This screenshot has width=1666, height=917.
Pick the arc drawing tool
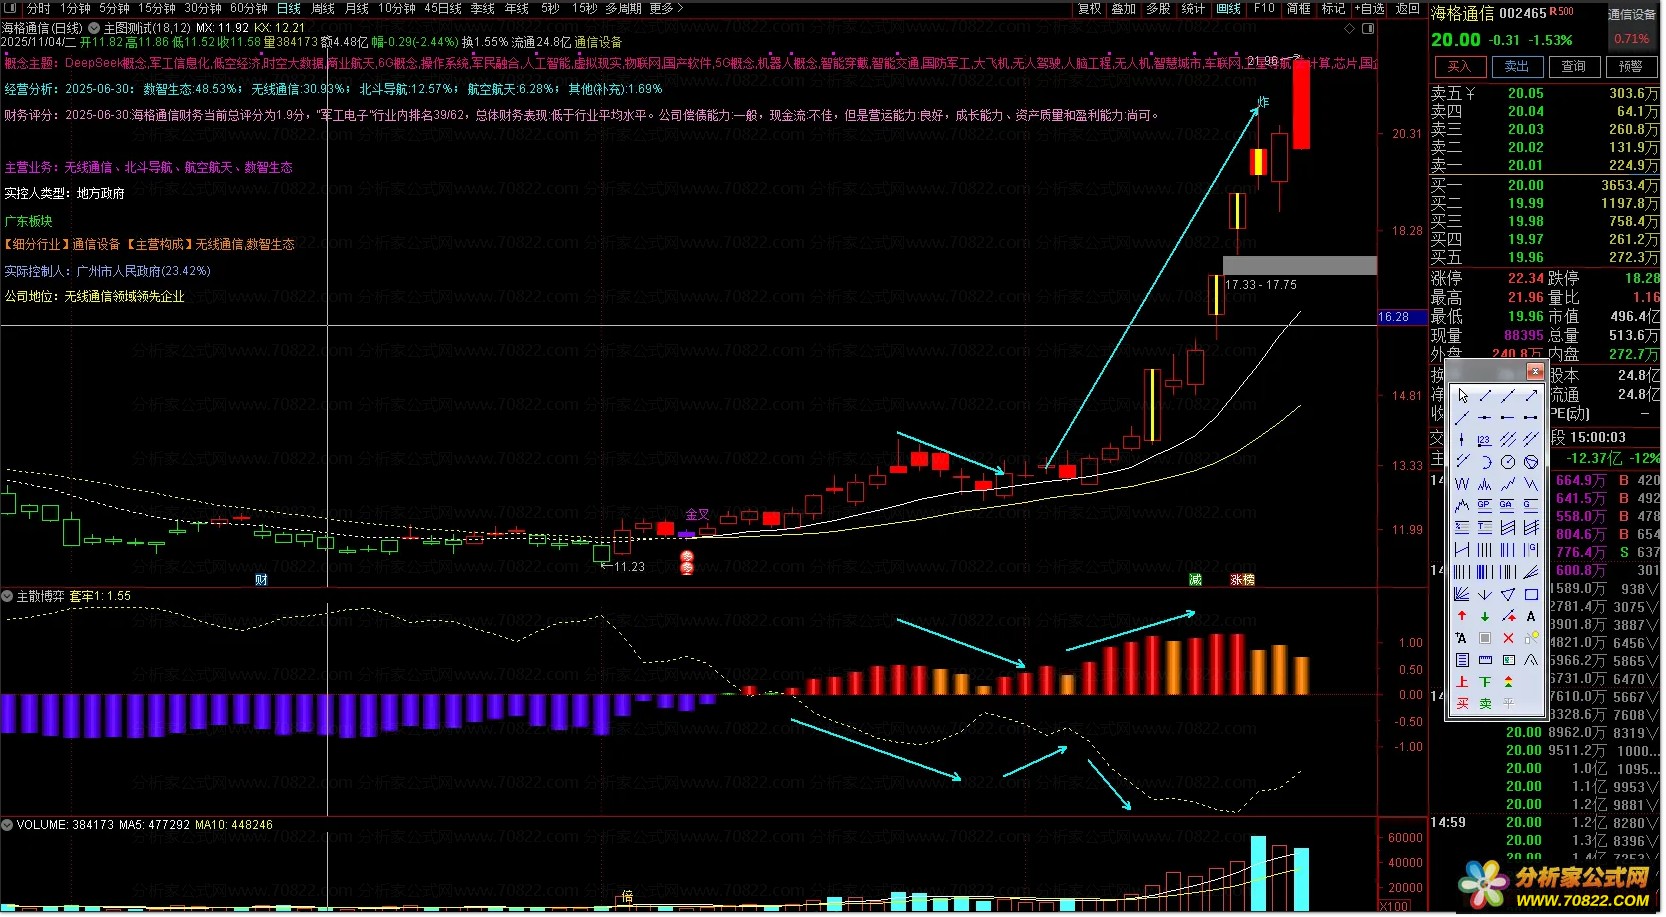pyautogui.click(x=1485, y=461)
